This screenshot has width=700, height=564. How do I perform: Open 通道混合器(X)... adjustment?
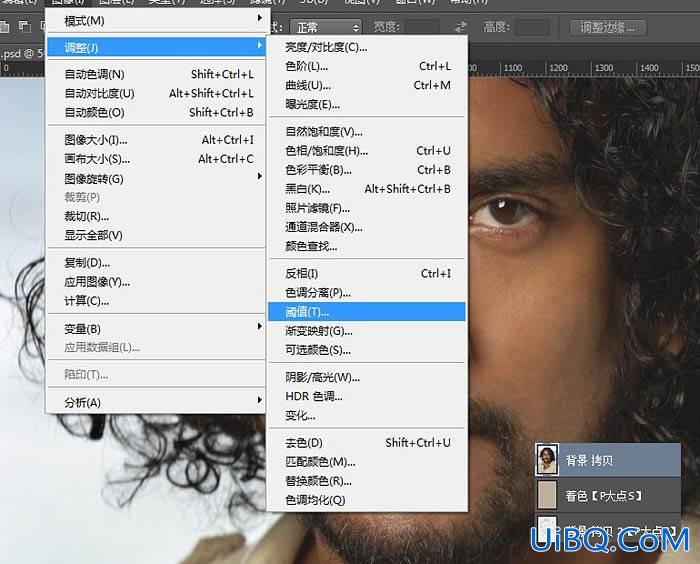click(367, 227)
